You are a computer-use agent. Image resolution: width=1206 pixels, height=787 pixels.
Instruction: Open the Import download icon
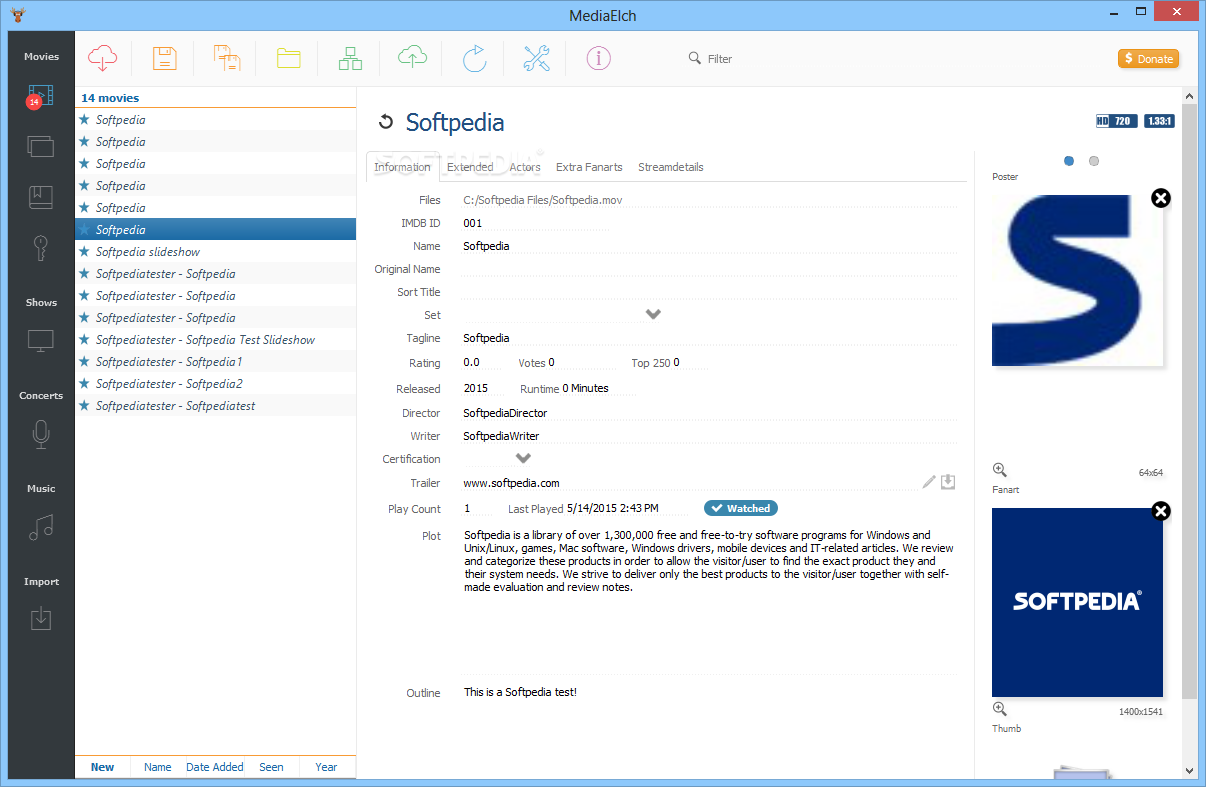click(x=41, y=619)
